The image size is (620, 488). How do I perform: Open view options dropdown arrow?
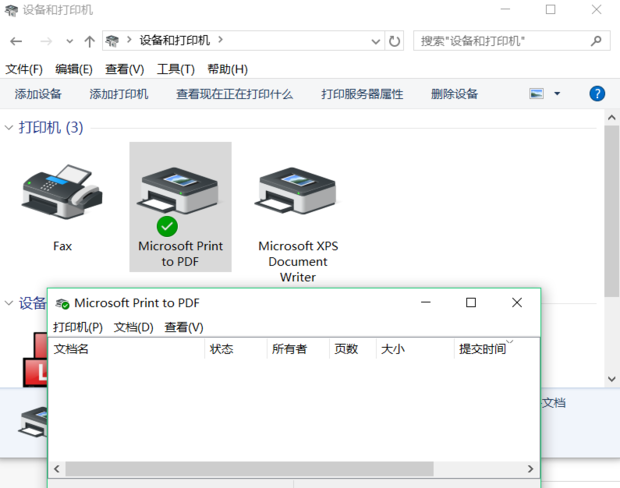click(557, 94)
